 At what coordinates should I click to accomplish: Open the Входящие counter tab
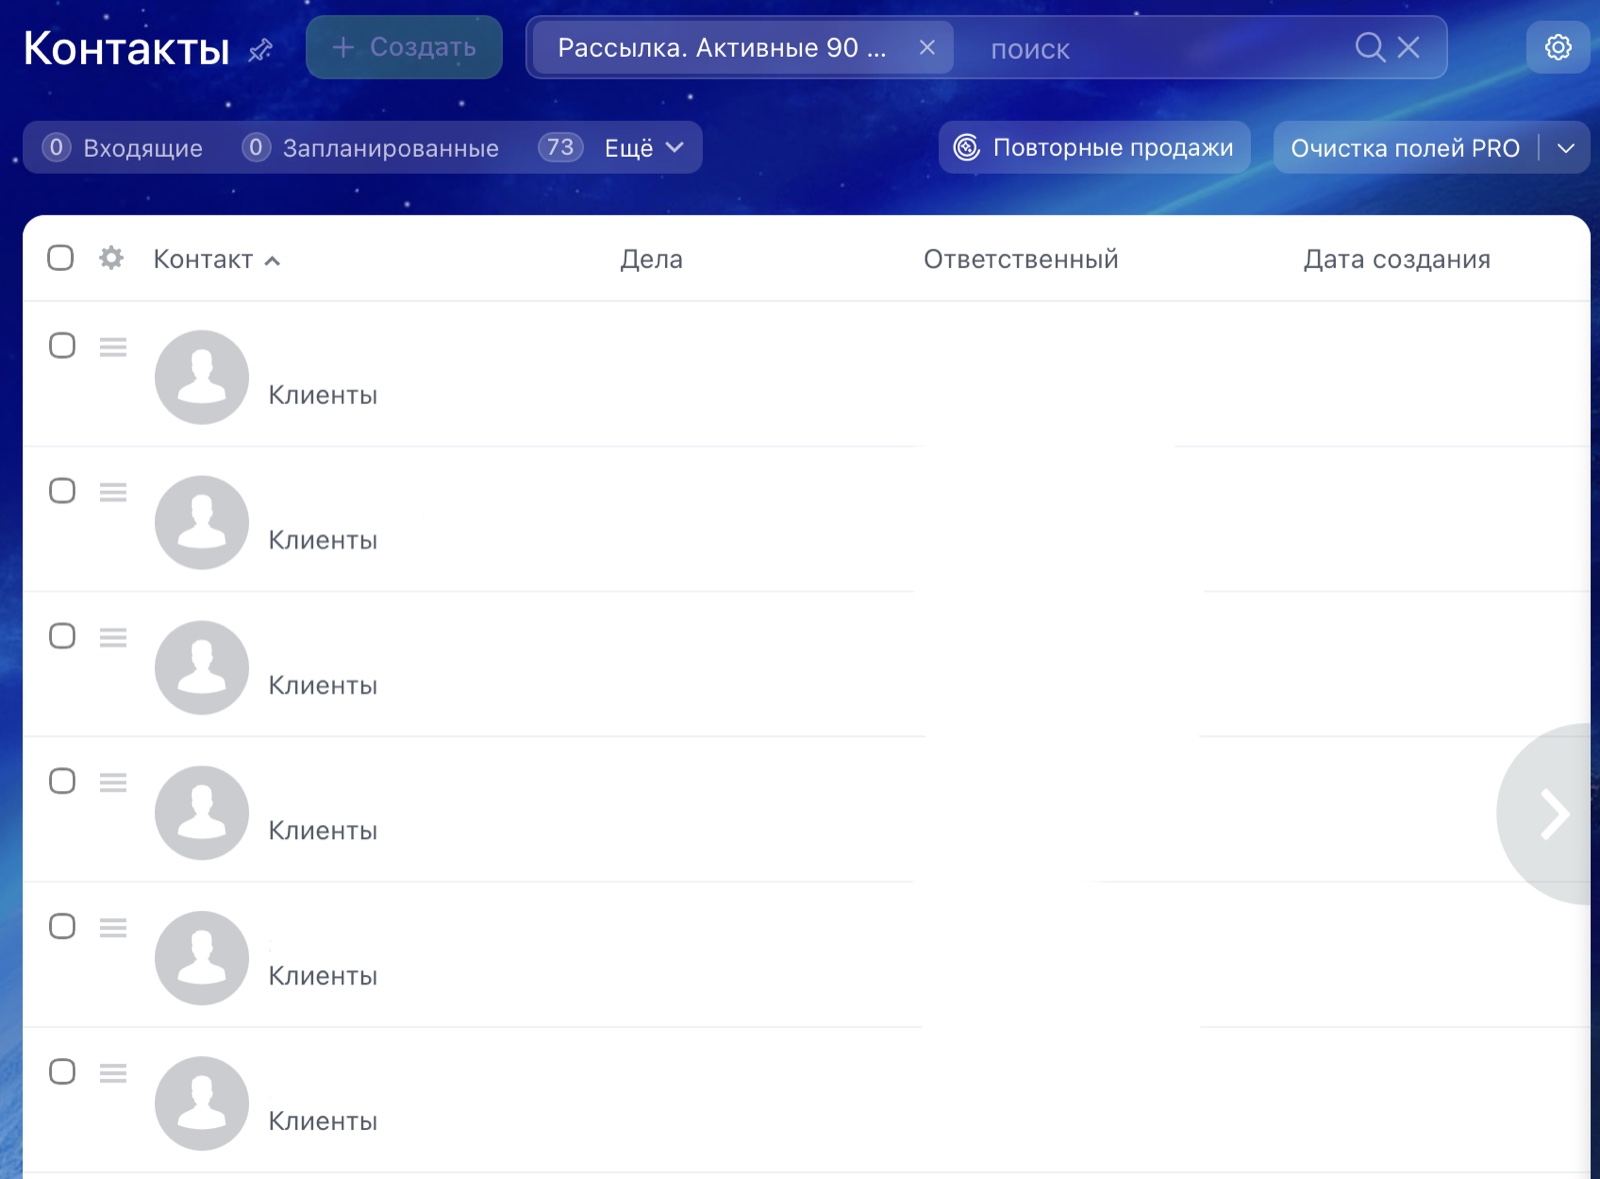122,148
